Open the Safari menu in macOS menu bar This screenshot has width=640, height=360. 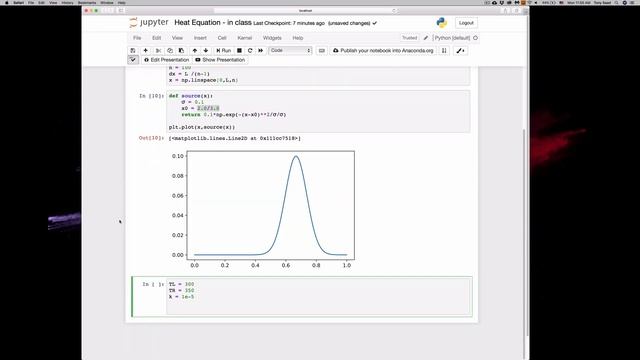pos(18,2)
